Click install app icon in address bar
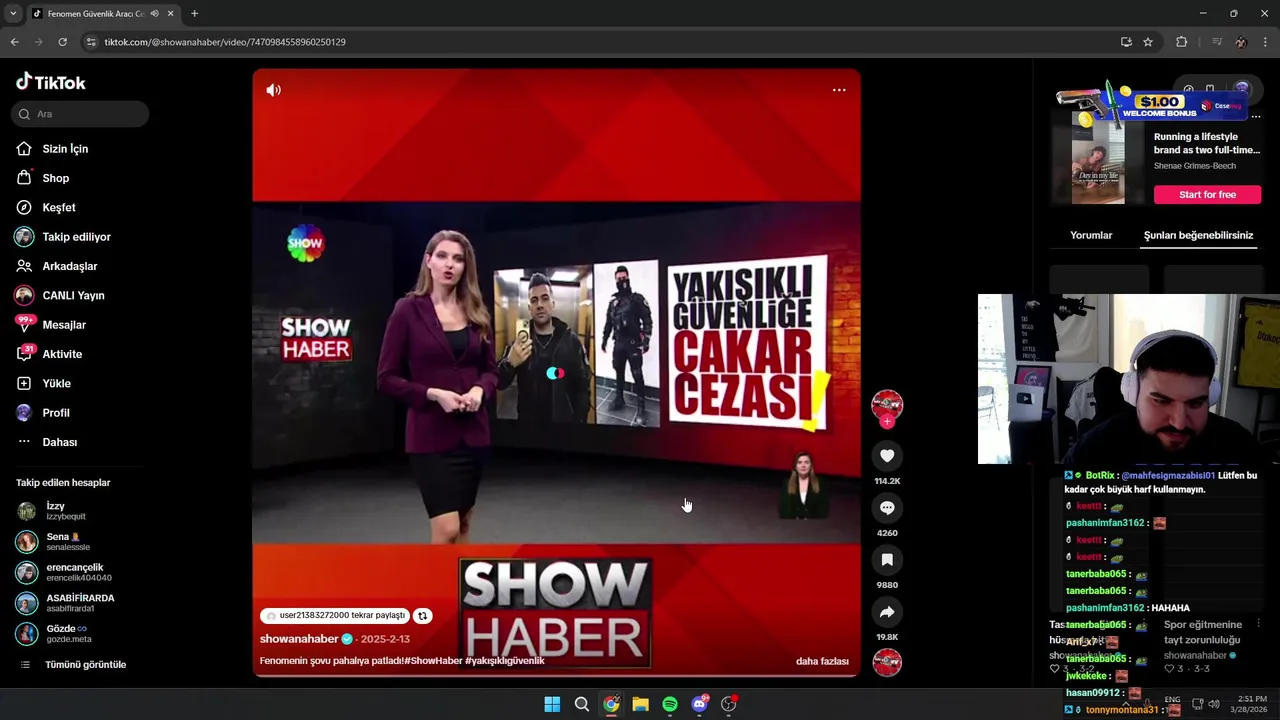 [x=1126, y=42]
